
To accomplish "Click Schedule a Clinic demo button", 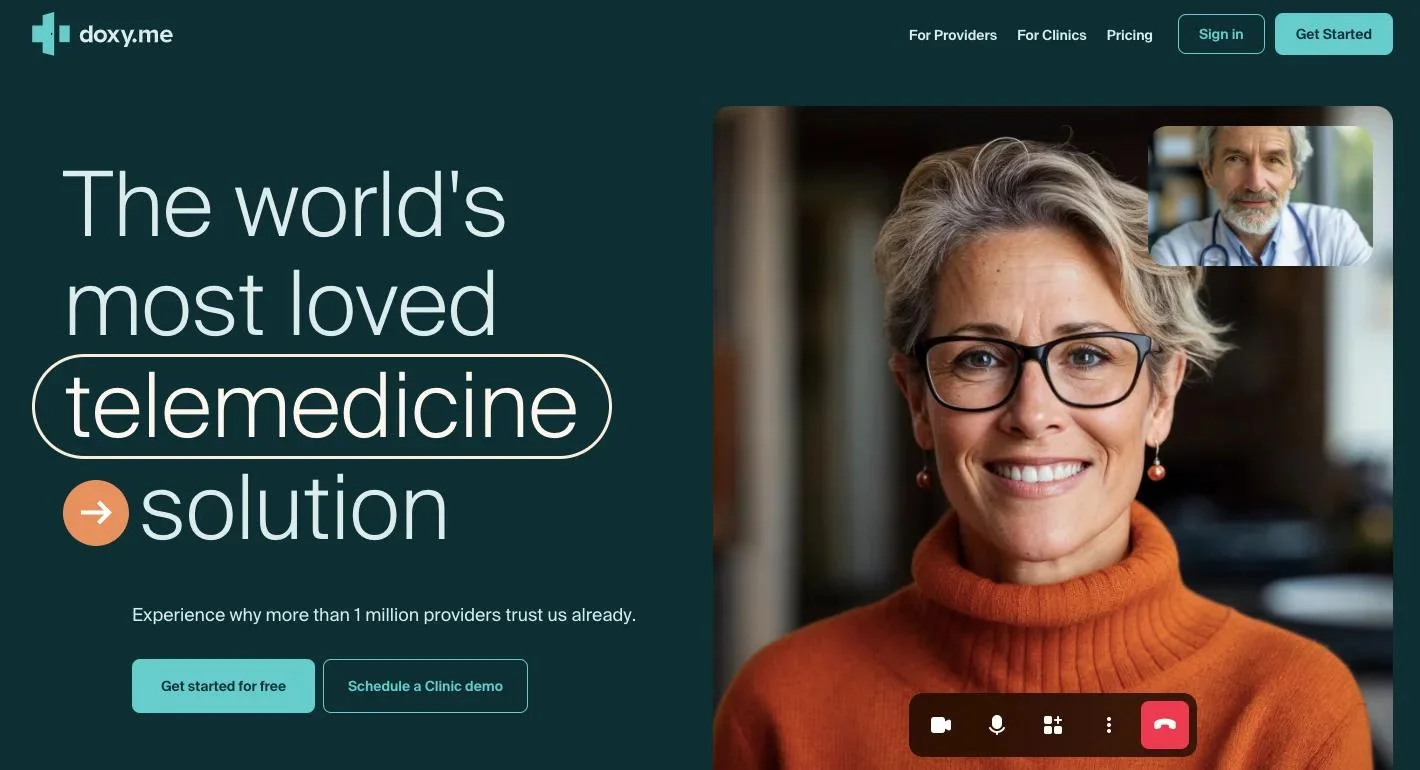I will pyautogui.click(x=425, y=686).
